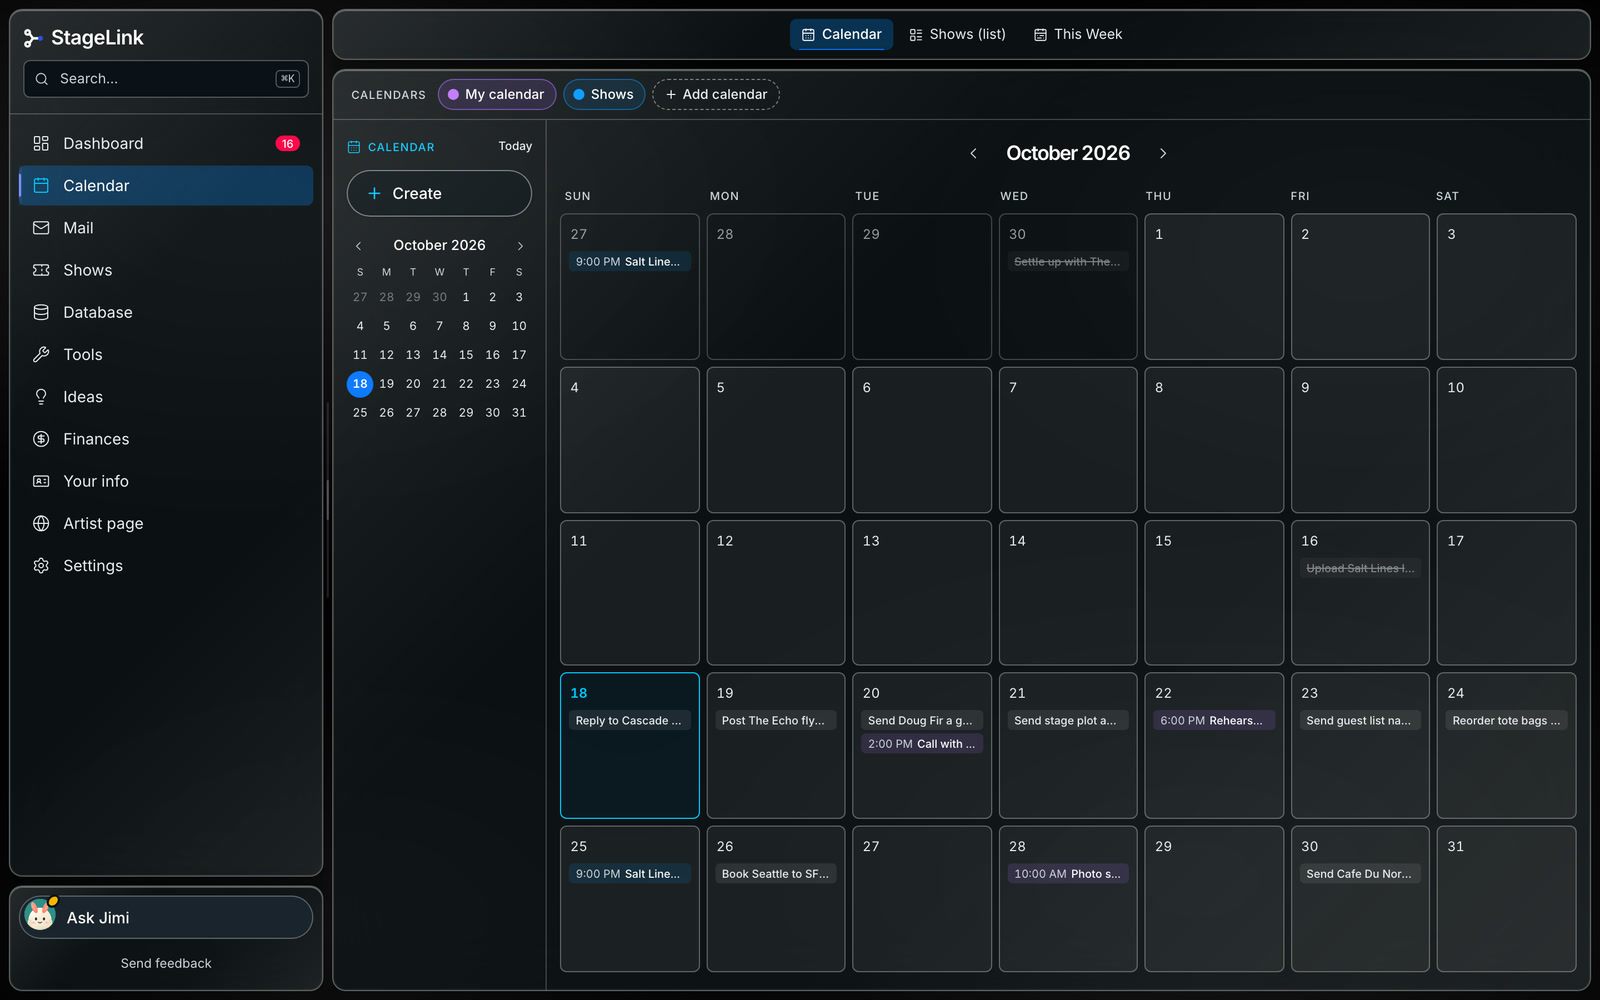Open the Mail section
The height and width of the screenshot is (1000, 1600).
tap(166, 228)
